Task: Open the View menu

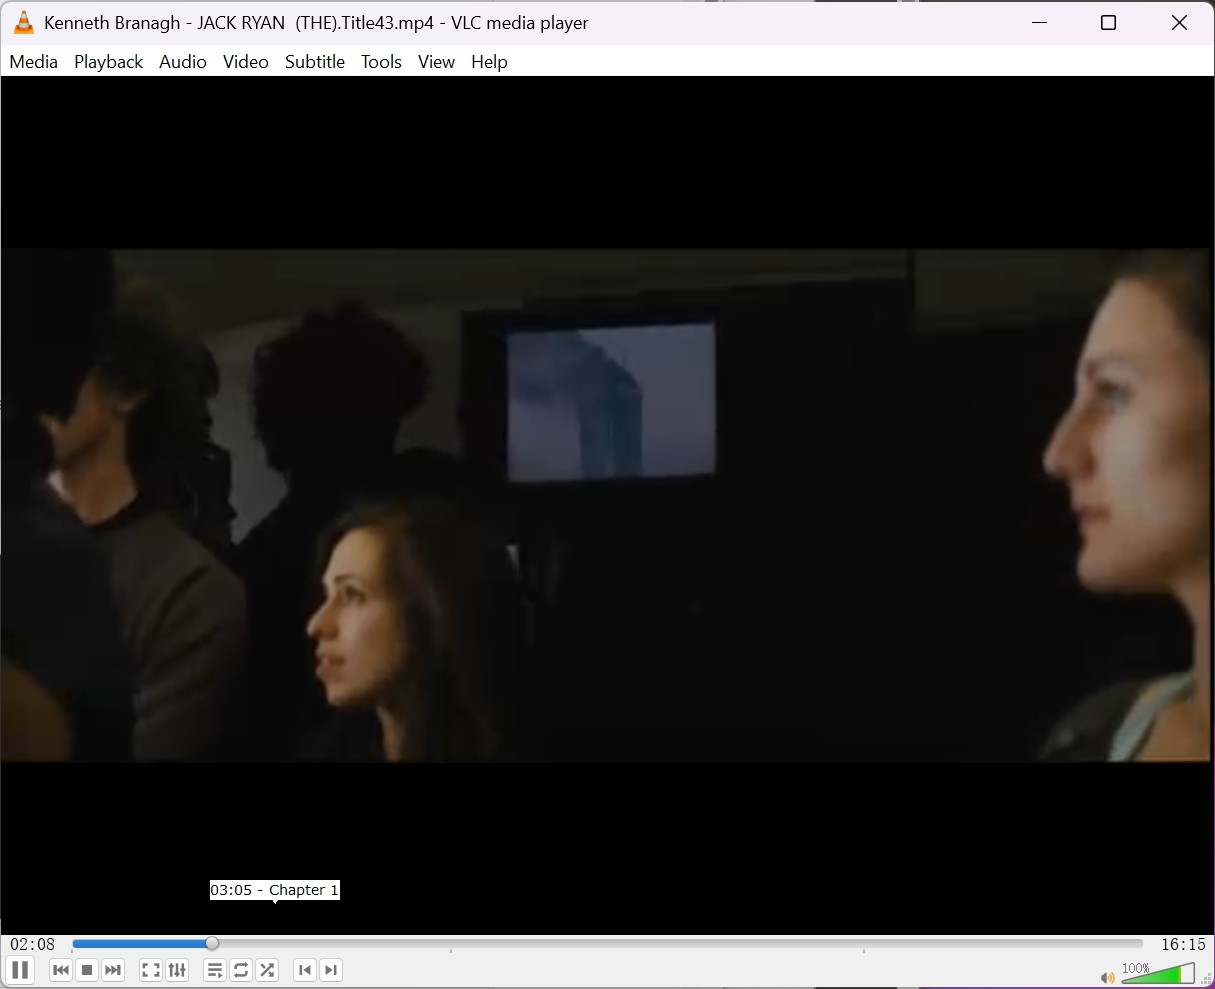Action: pyautogui.click(x=436, y=61)
